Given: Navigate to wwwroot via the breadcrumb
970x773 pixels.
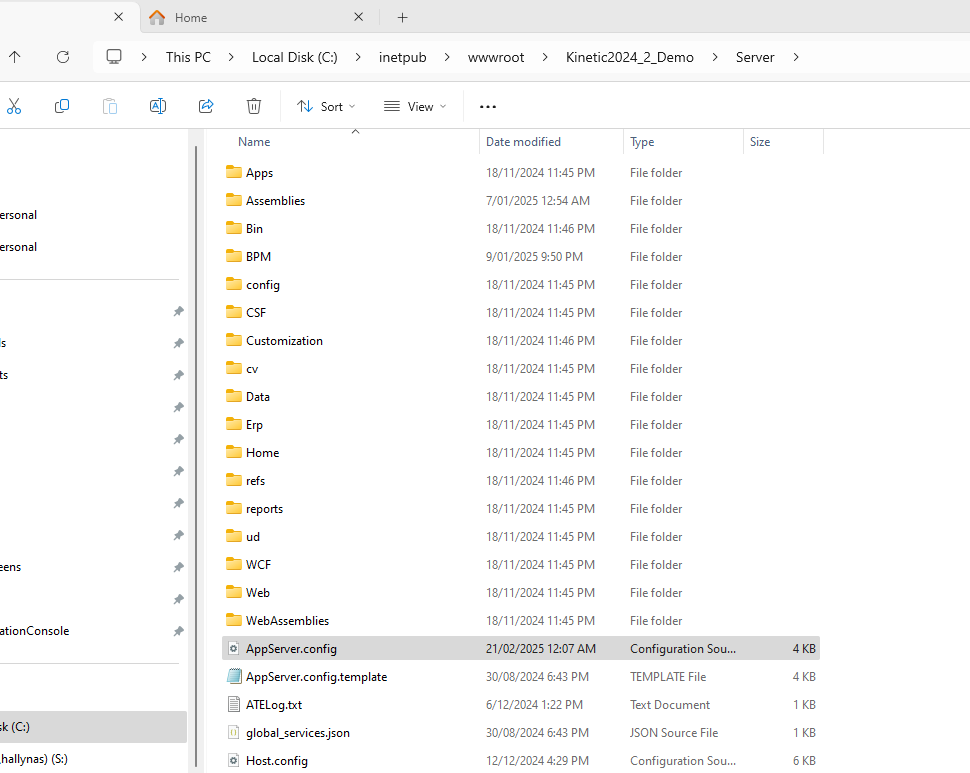Looking at the screenshot, I should pyautogui.click(x=496, y=57).
